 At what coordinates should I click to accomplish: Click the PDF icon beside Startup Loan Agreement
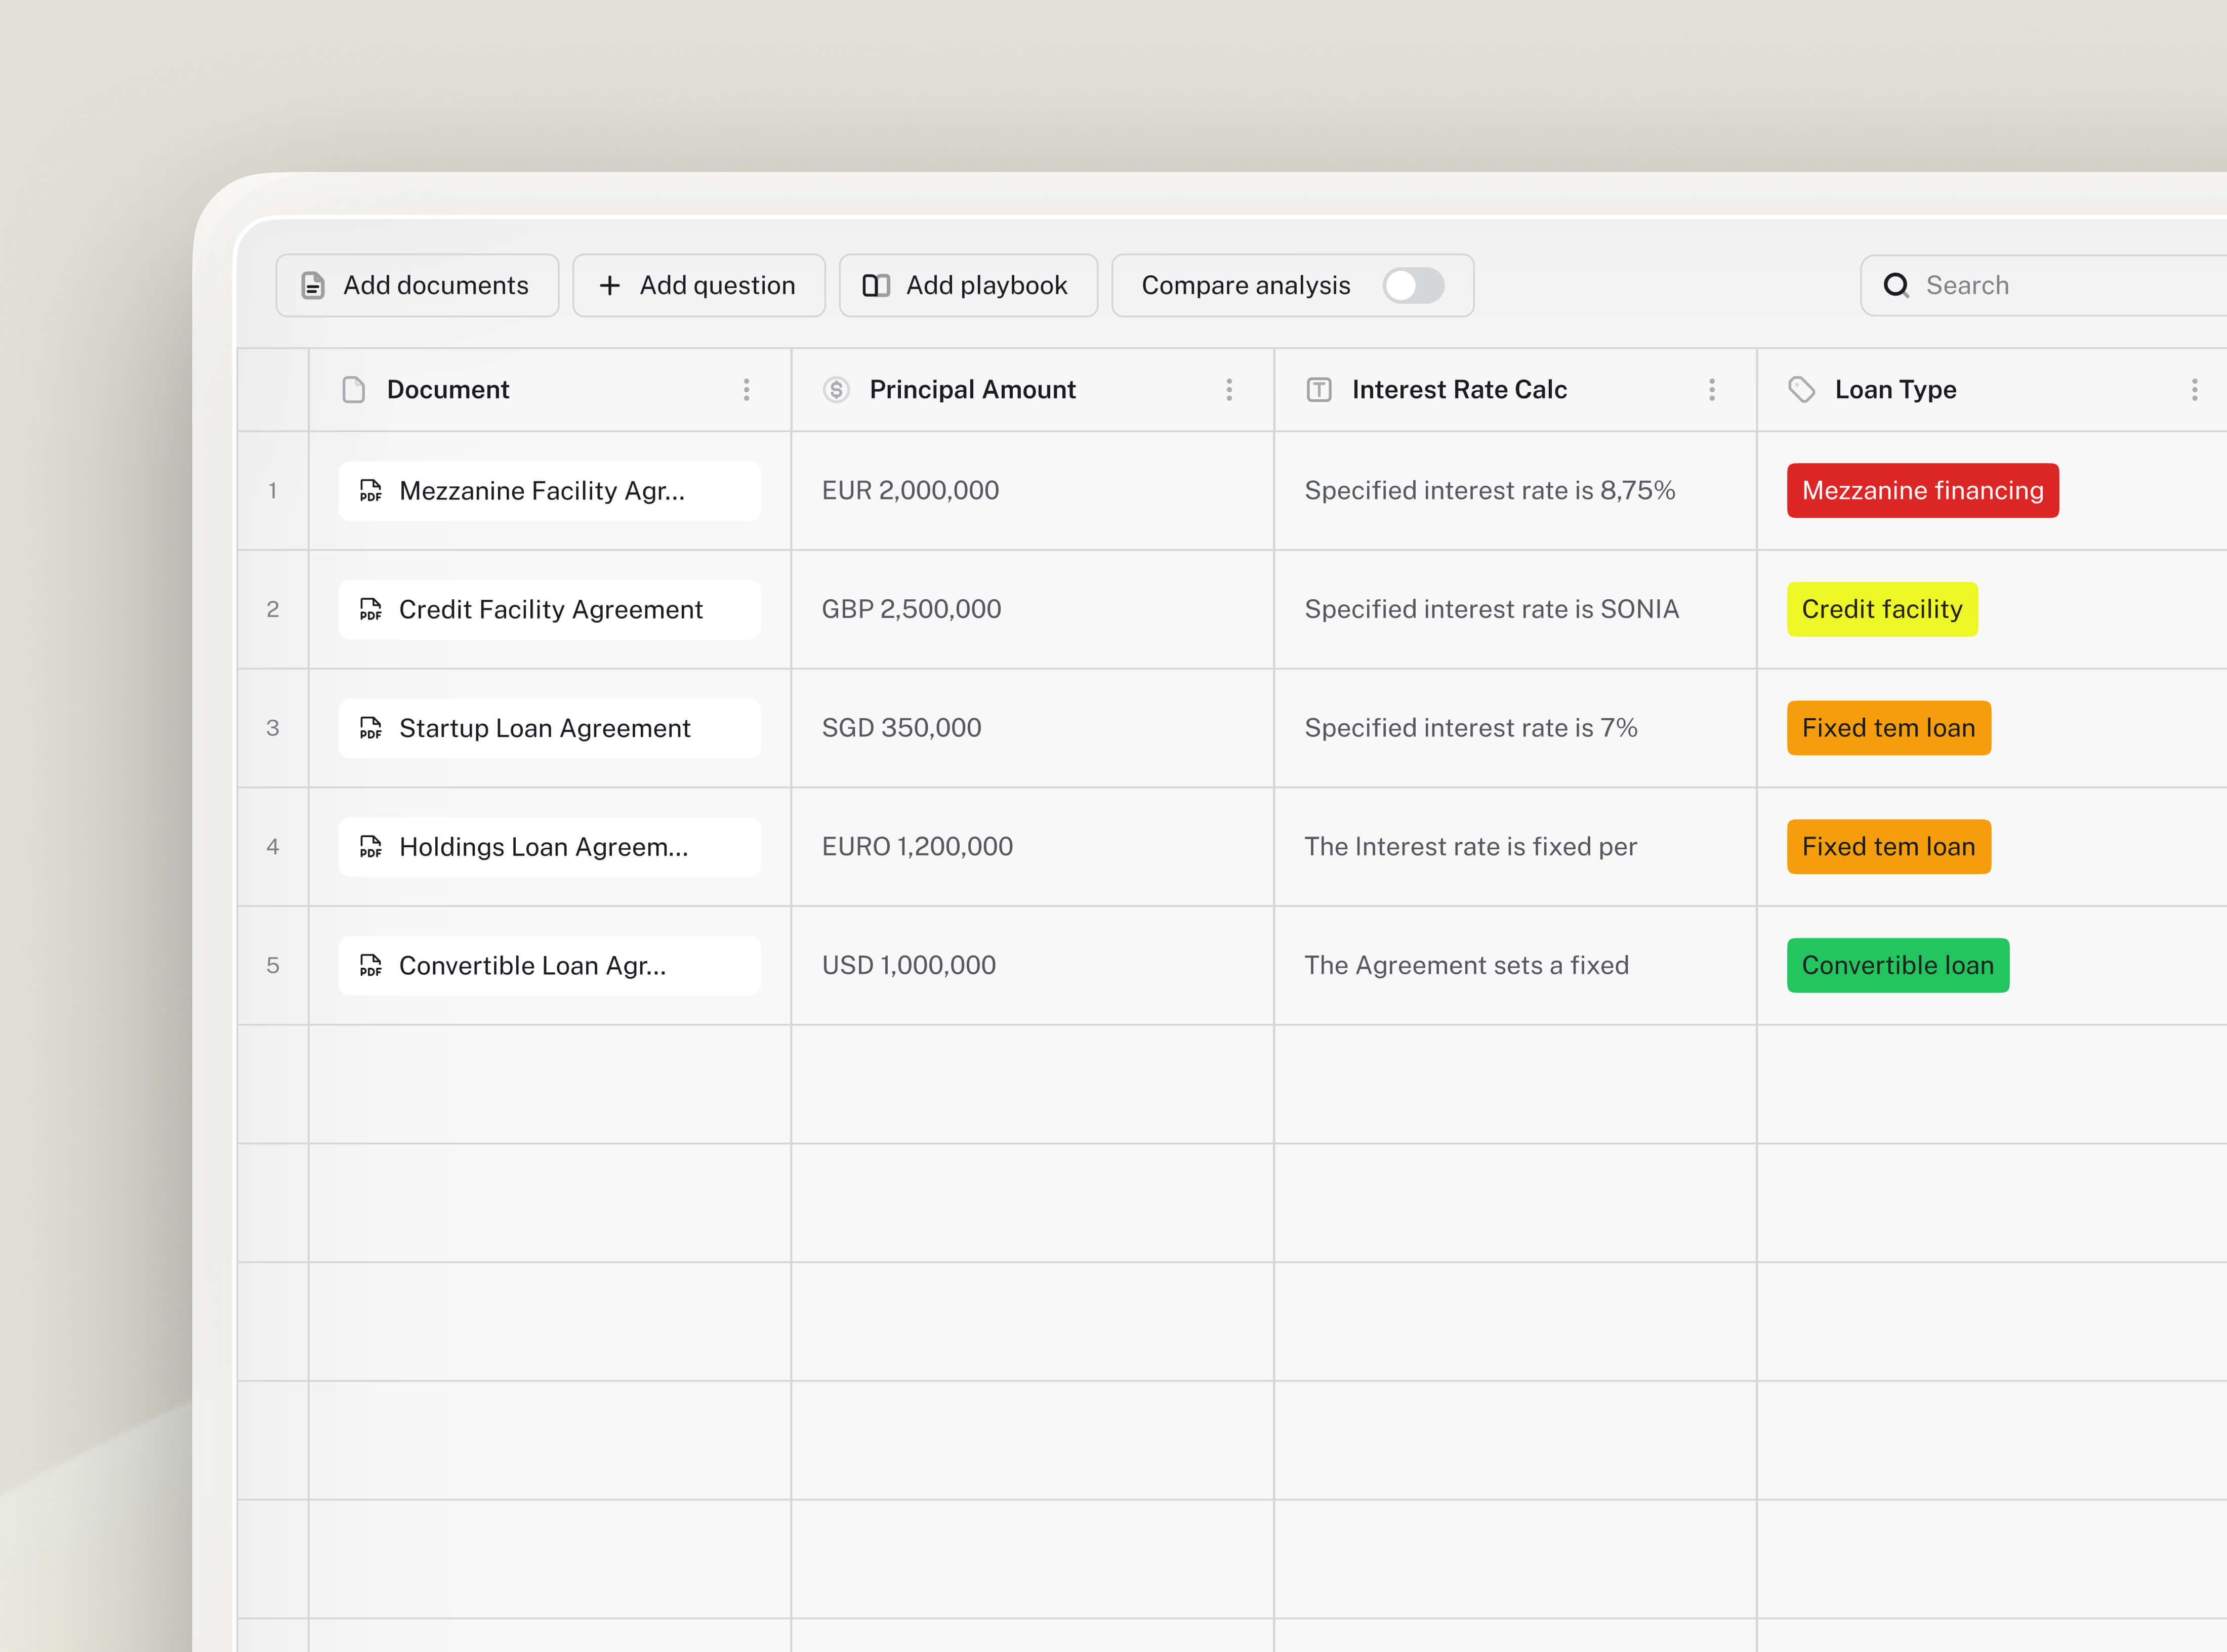tap(371, 728)
